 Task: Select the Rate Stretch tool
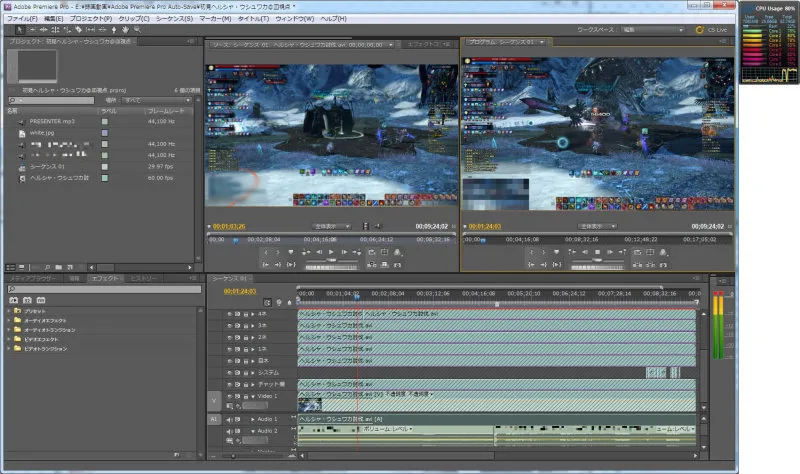coord(67,30)
